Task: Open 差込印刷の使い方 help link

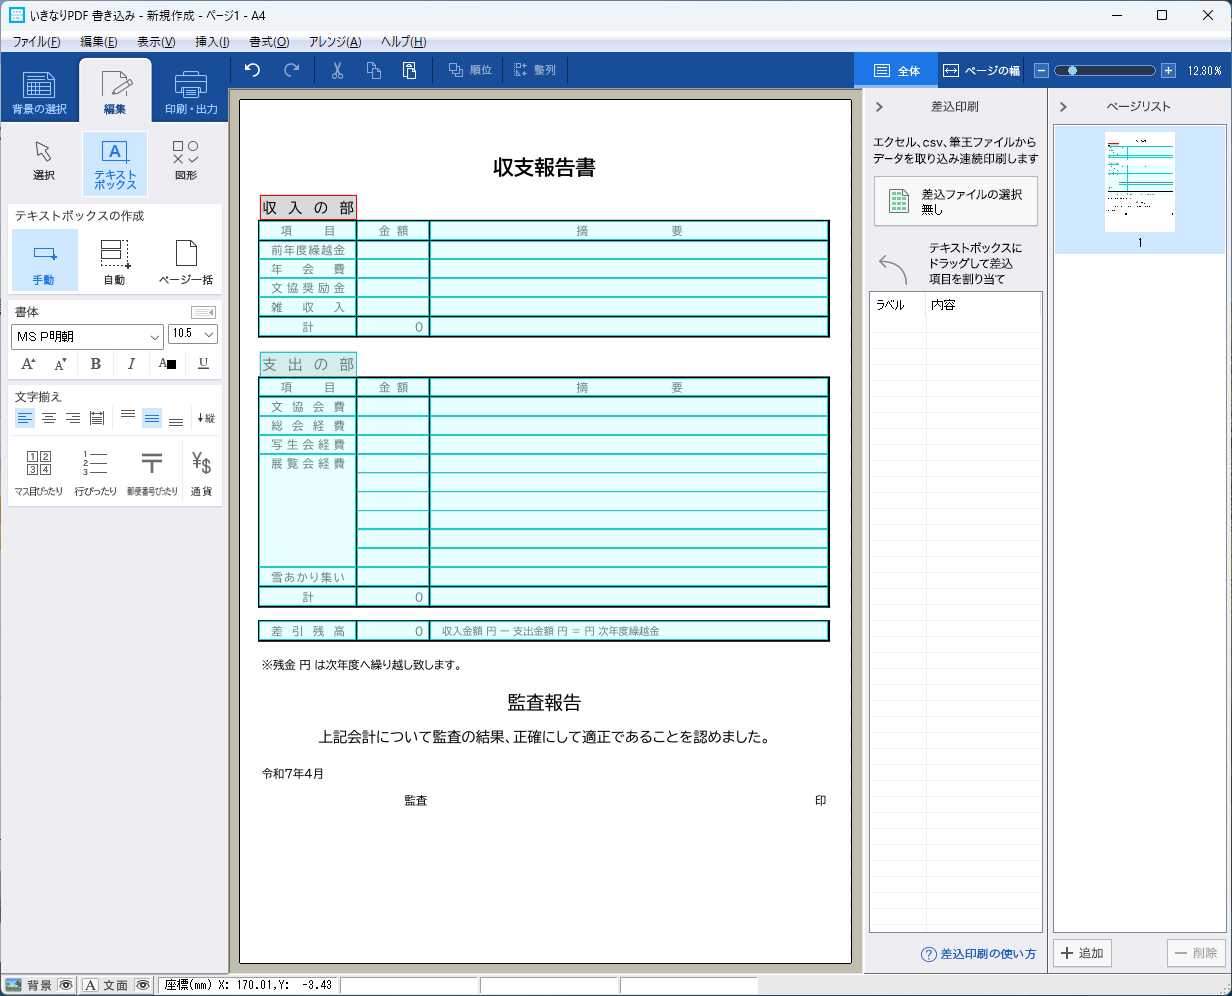Action: 978,954
